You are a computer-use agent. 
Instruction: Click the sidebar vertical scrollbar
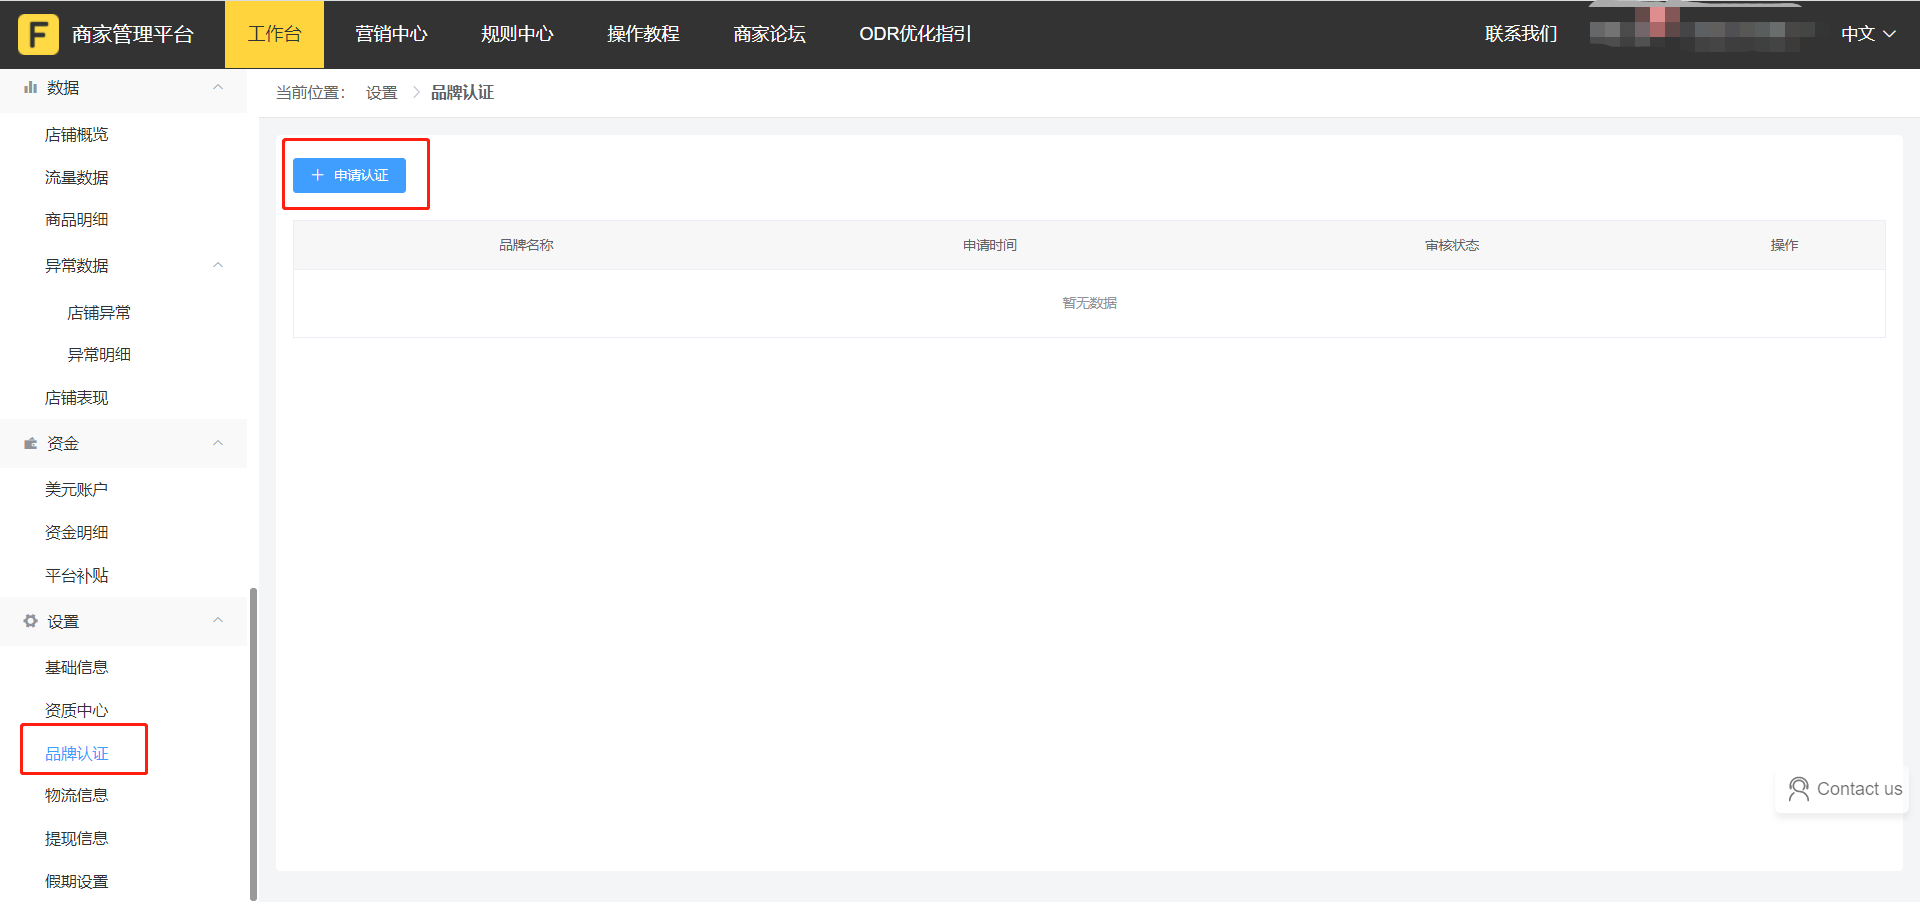(253, 740)
